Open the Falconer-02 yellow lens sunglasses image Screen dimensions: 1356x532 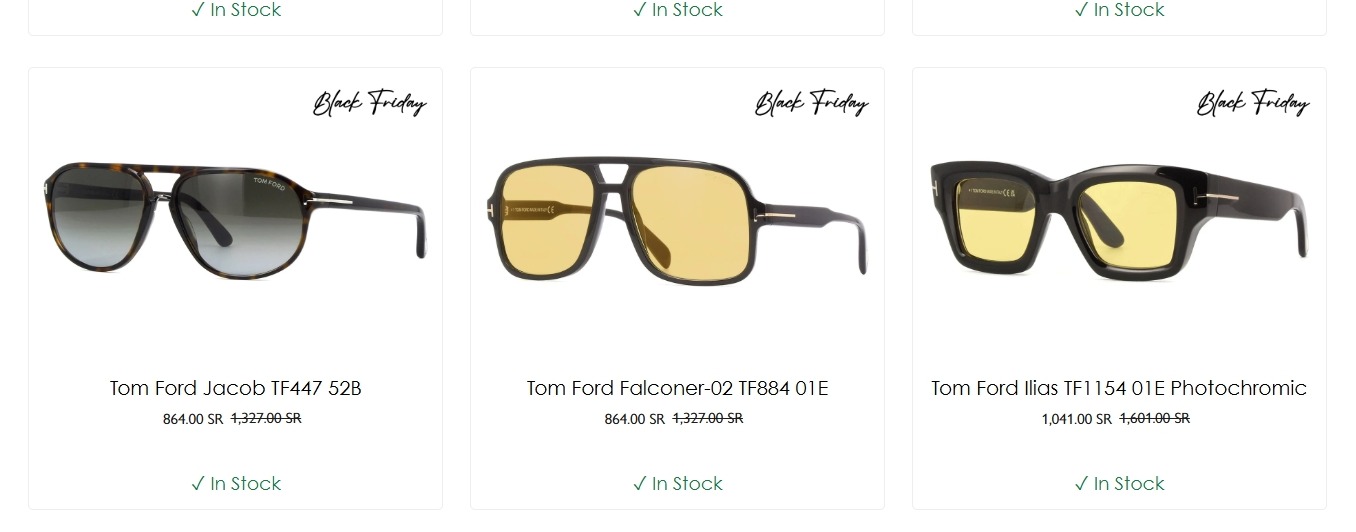(677, 222)
